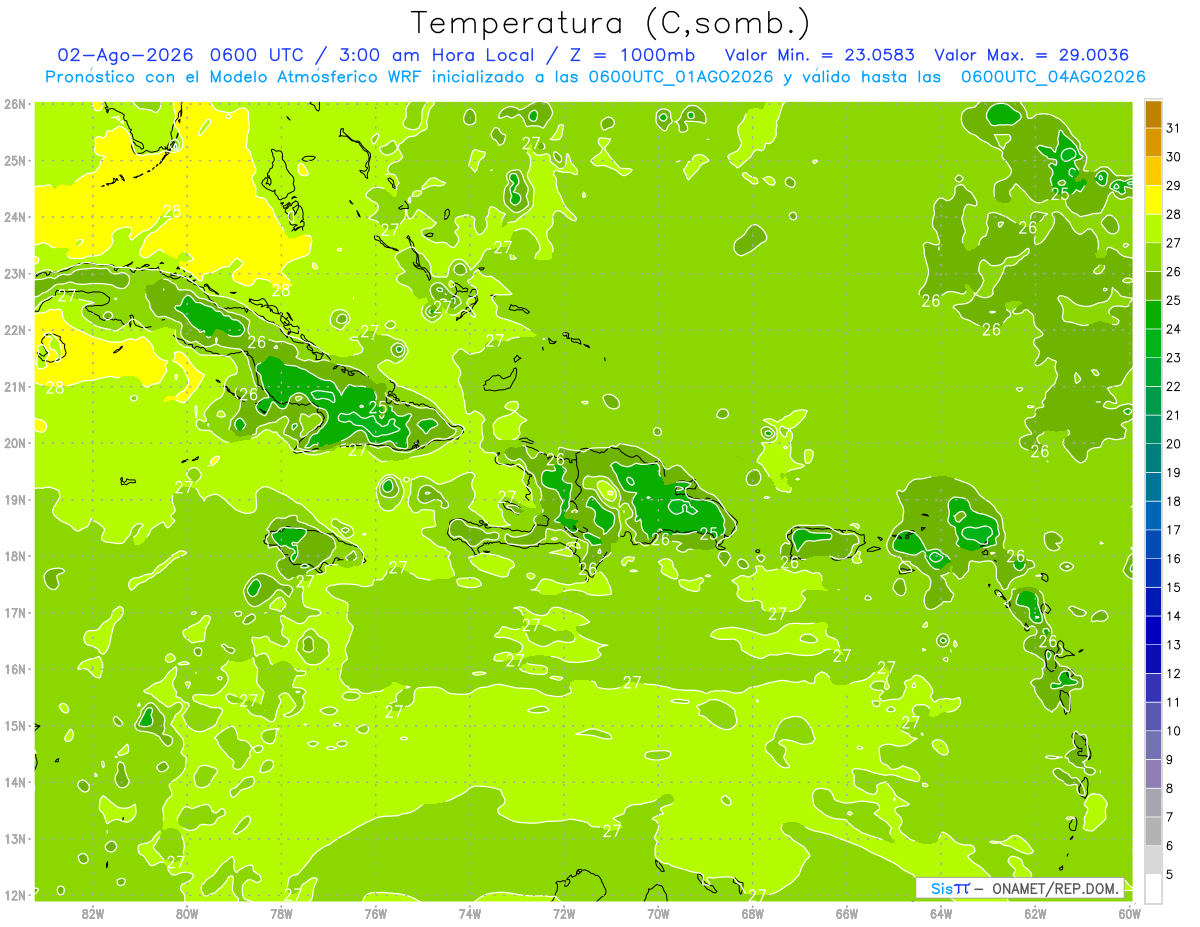
Task: Click the "74W" longitude axis label
Action: (x=470, y=913)
